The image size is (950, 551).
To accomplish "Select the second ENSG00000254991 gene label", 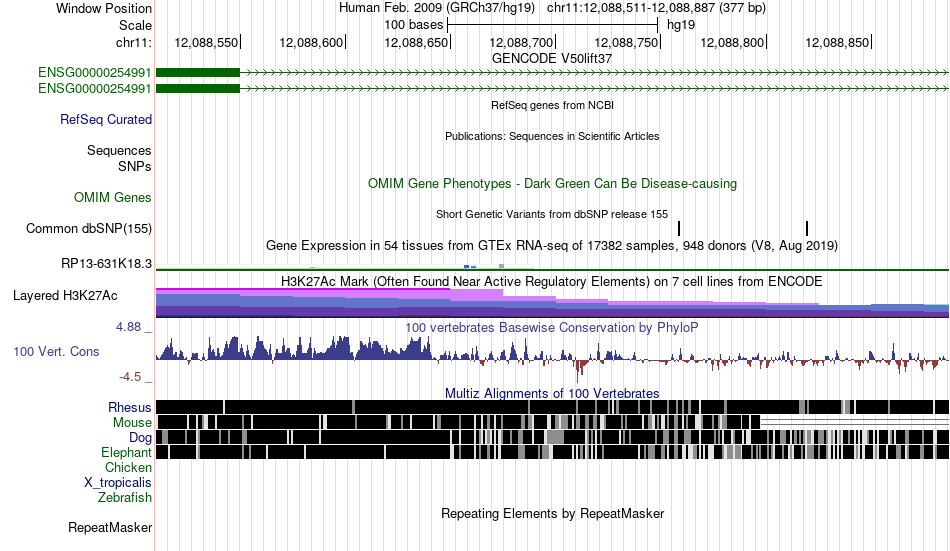I will 95,88.
